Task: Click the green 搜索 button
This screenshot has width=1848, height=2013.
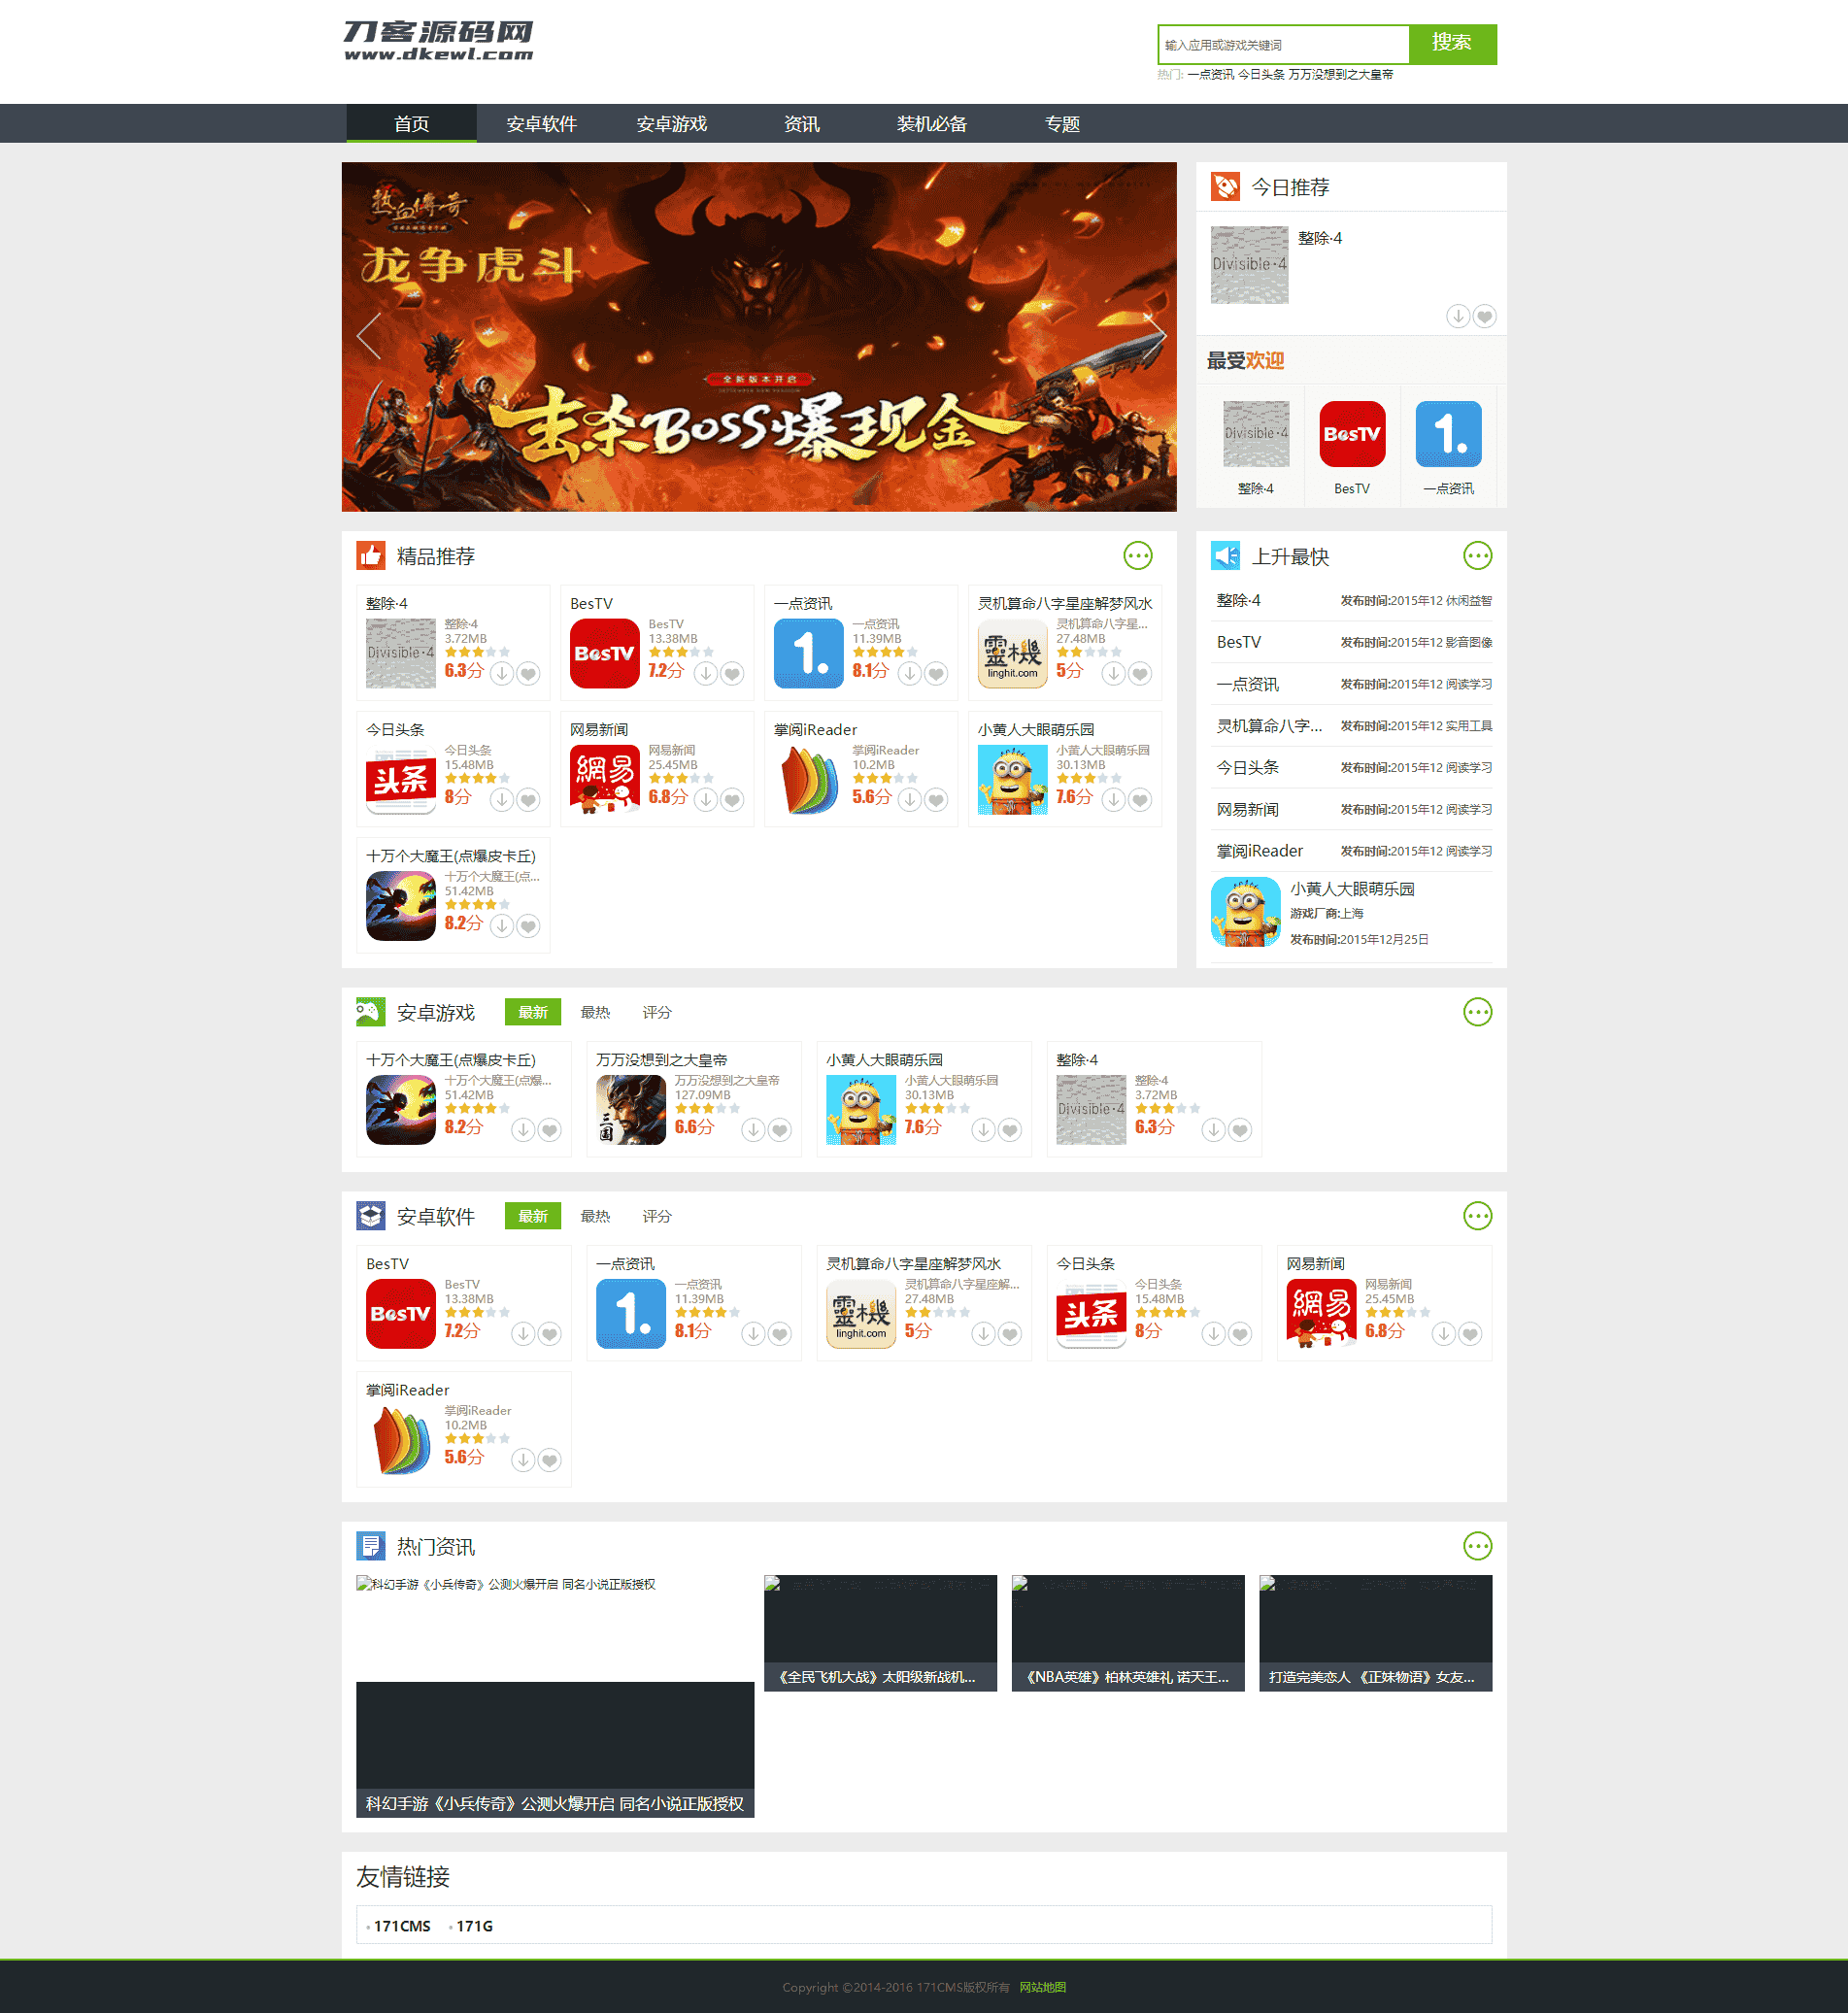Action: pos(1452,44)
